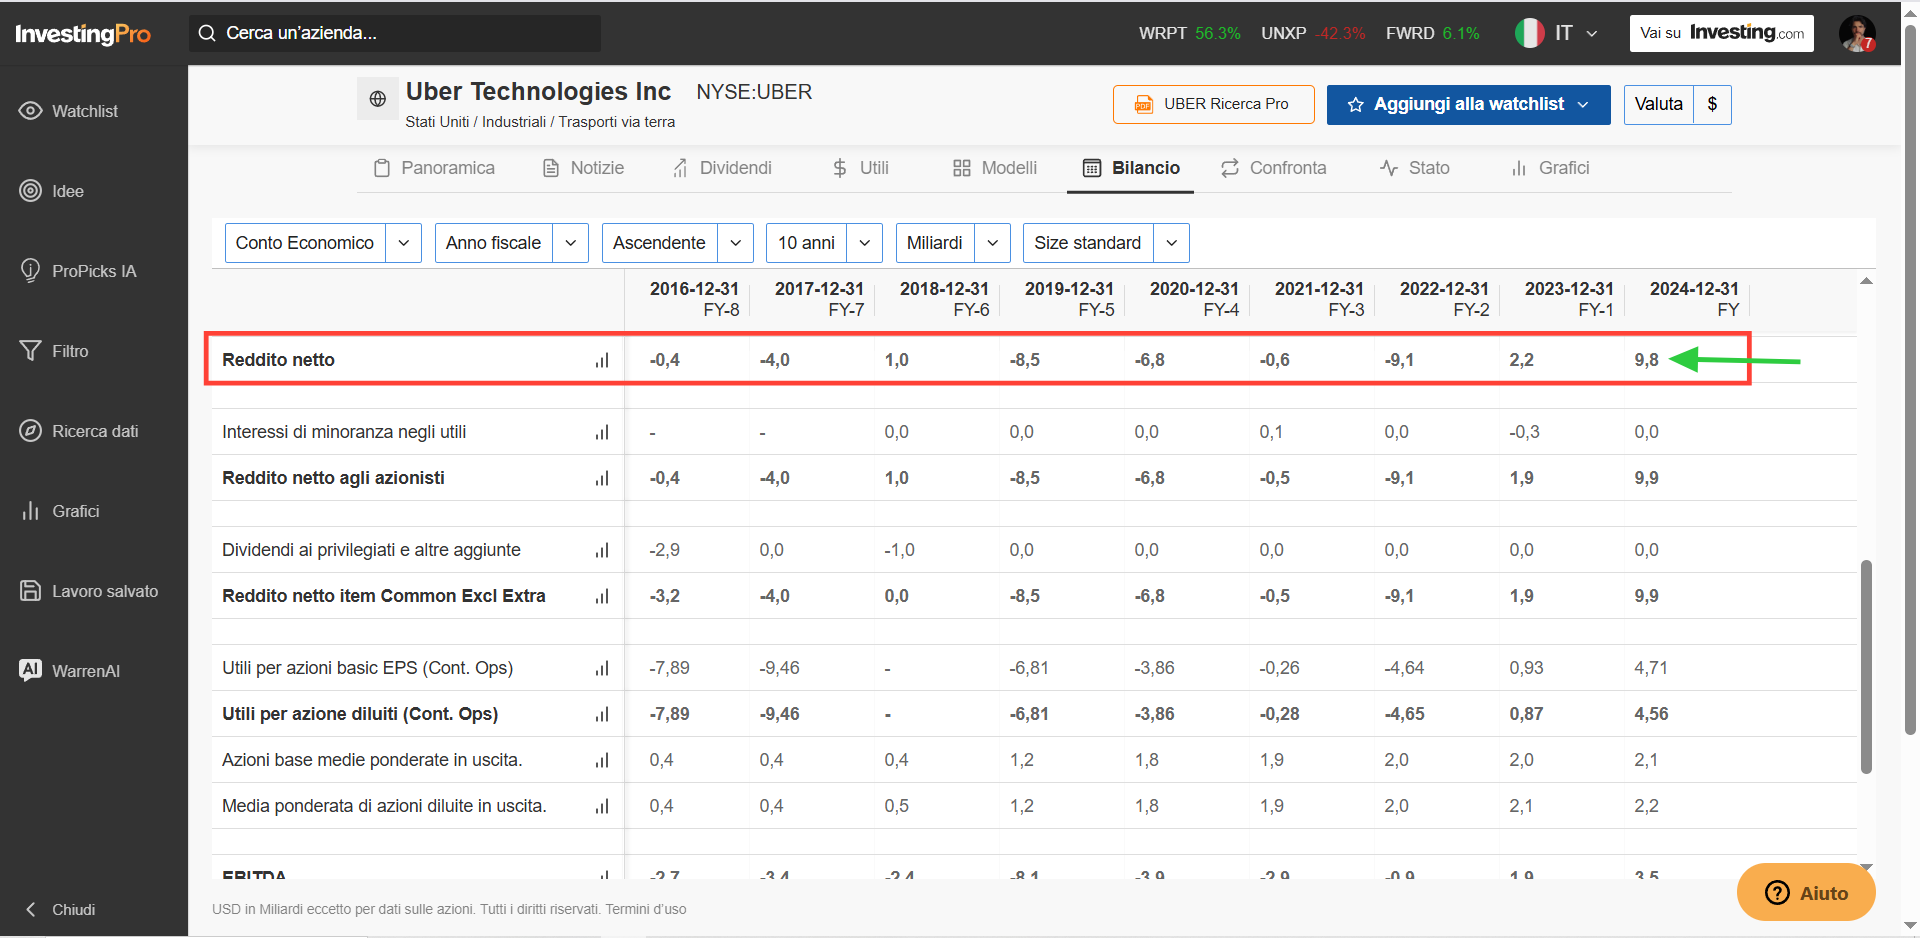
Task: Switch to the Stato tab
Action: [x=1414, y=168]
